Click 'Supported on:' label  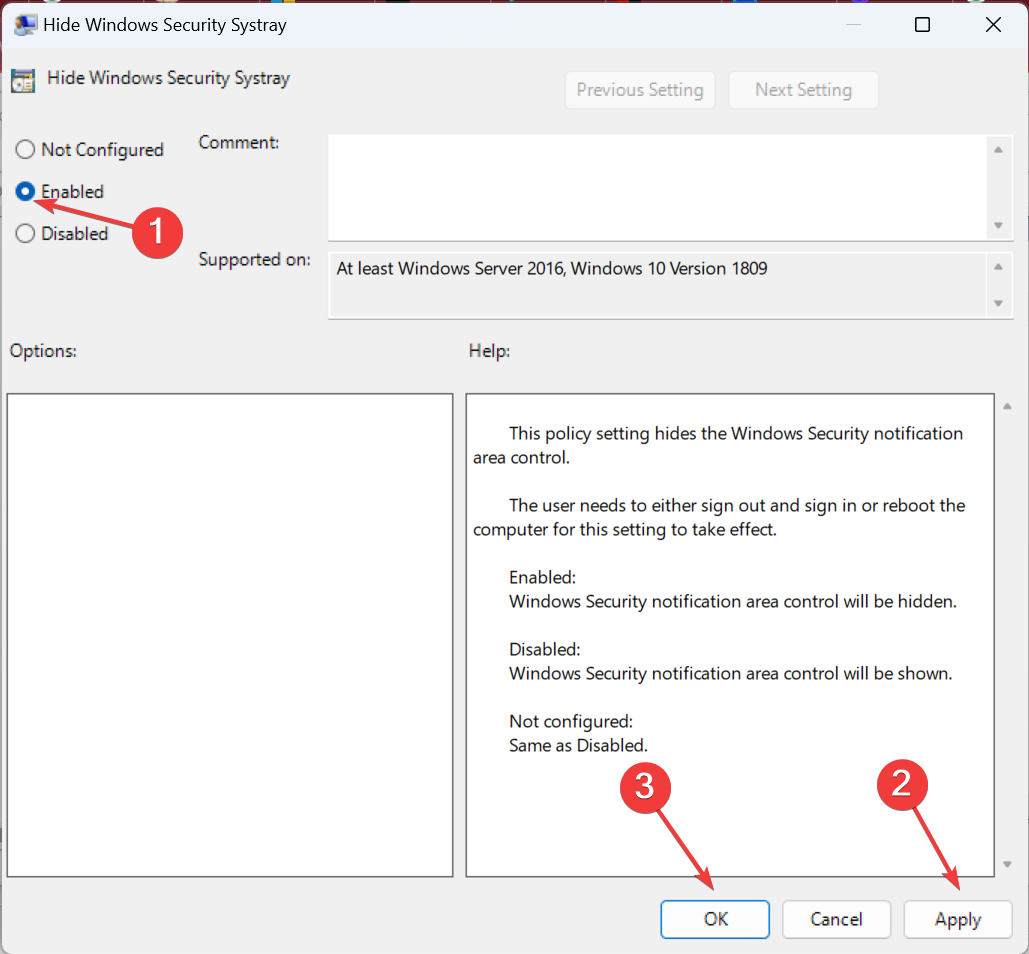tap(255, 260)
